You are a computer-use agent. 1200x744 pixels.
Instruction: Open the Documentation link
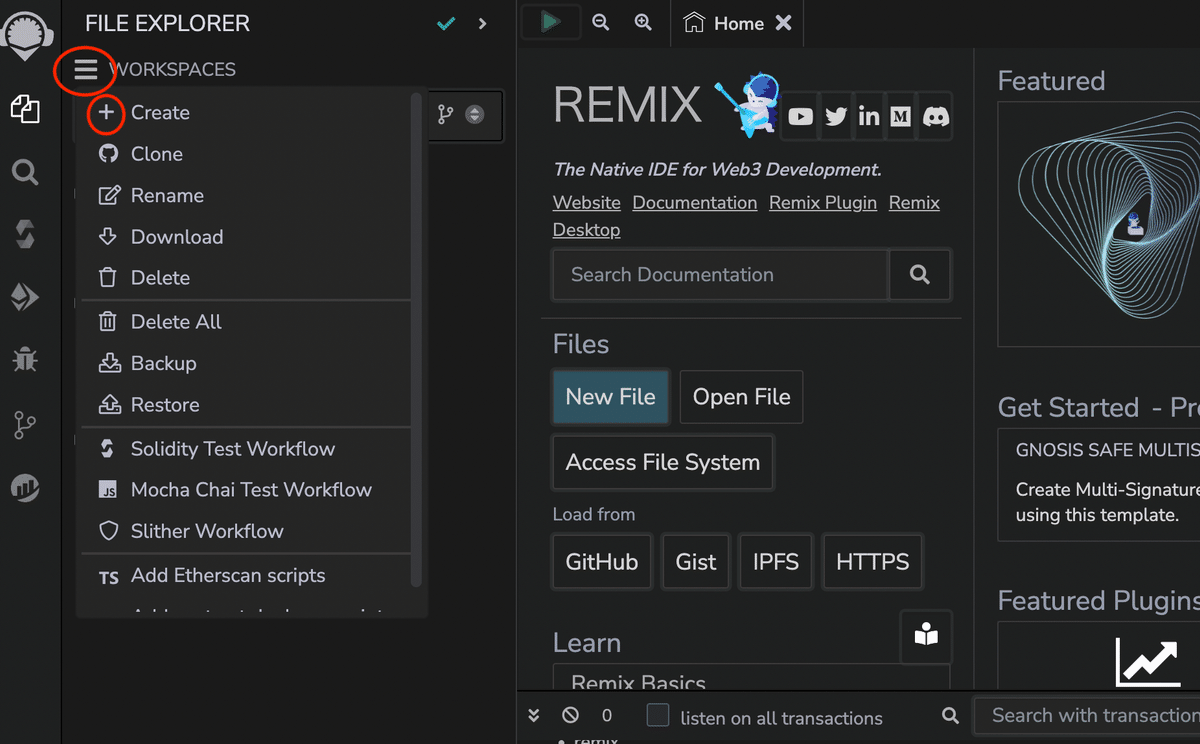tap(695, 203)
